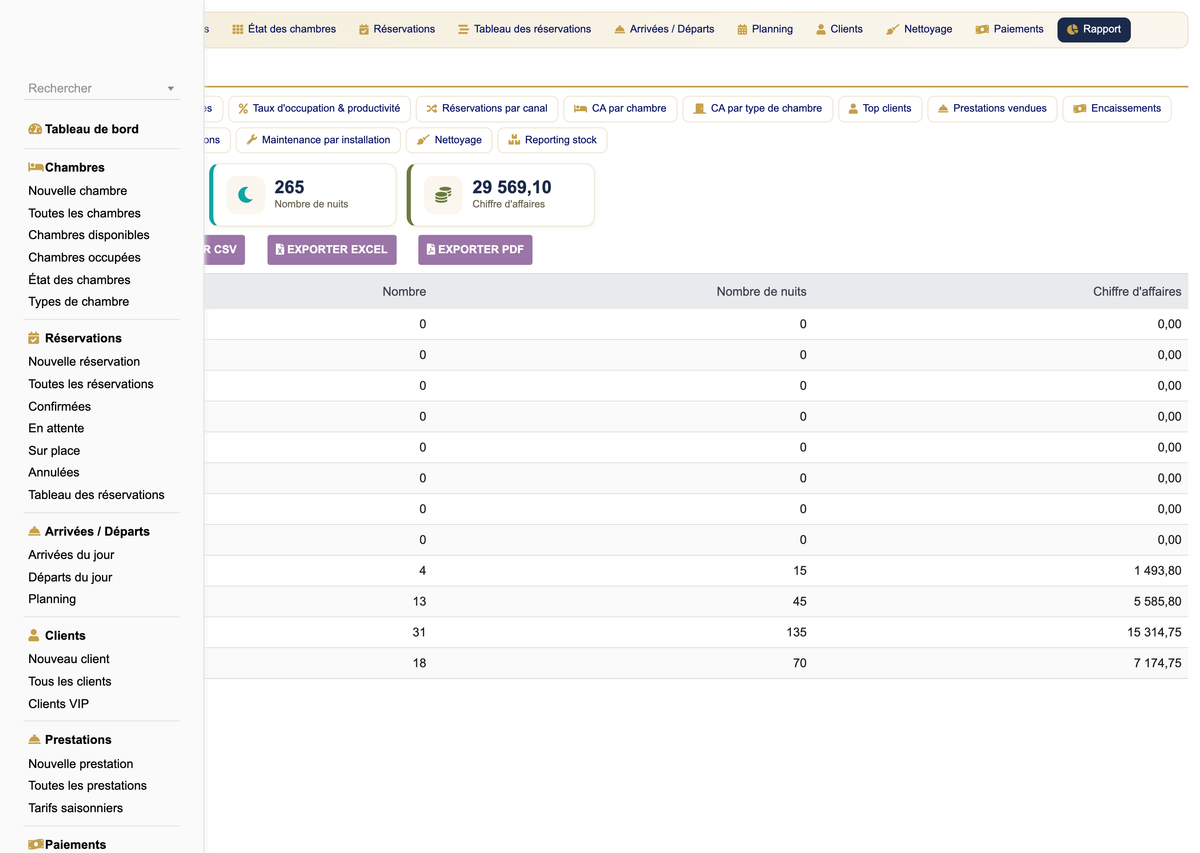The height and width of the screenshot is (853, 1200).
Task: Click the broom icon of Nettoyage report button
Action: point(424,140)
